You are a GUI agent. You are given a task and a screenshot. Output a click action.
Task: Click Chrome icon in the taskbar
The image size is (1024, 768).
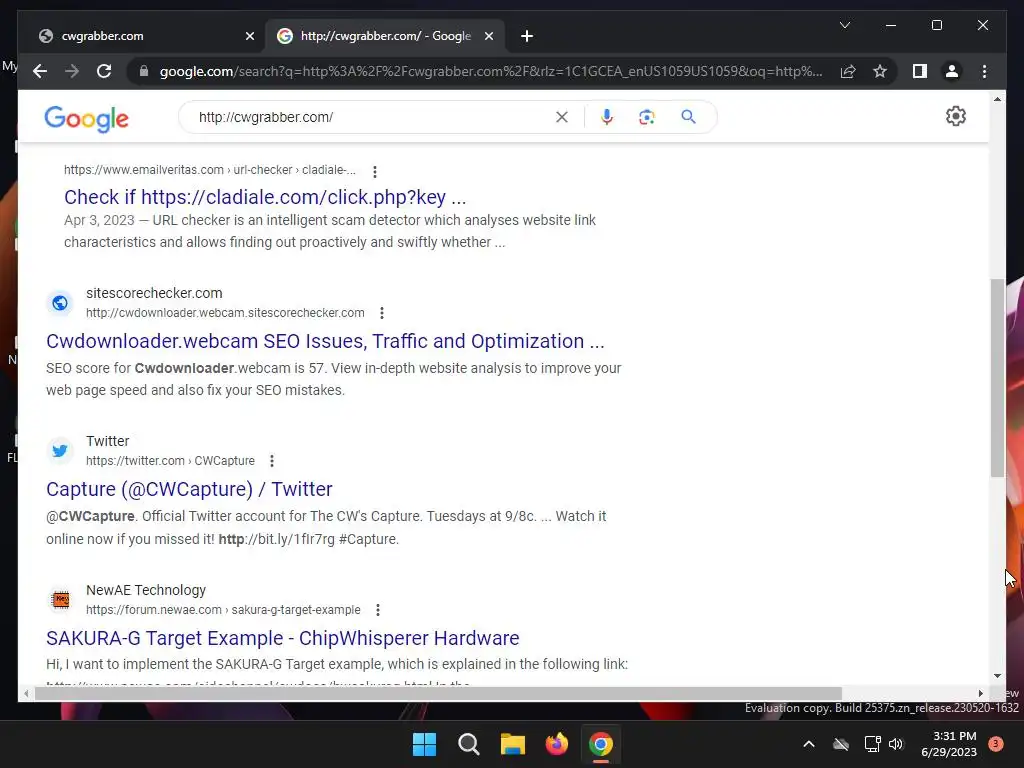[x=601, y=744]
